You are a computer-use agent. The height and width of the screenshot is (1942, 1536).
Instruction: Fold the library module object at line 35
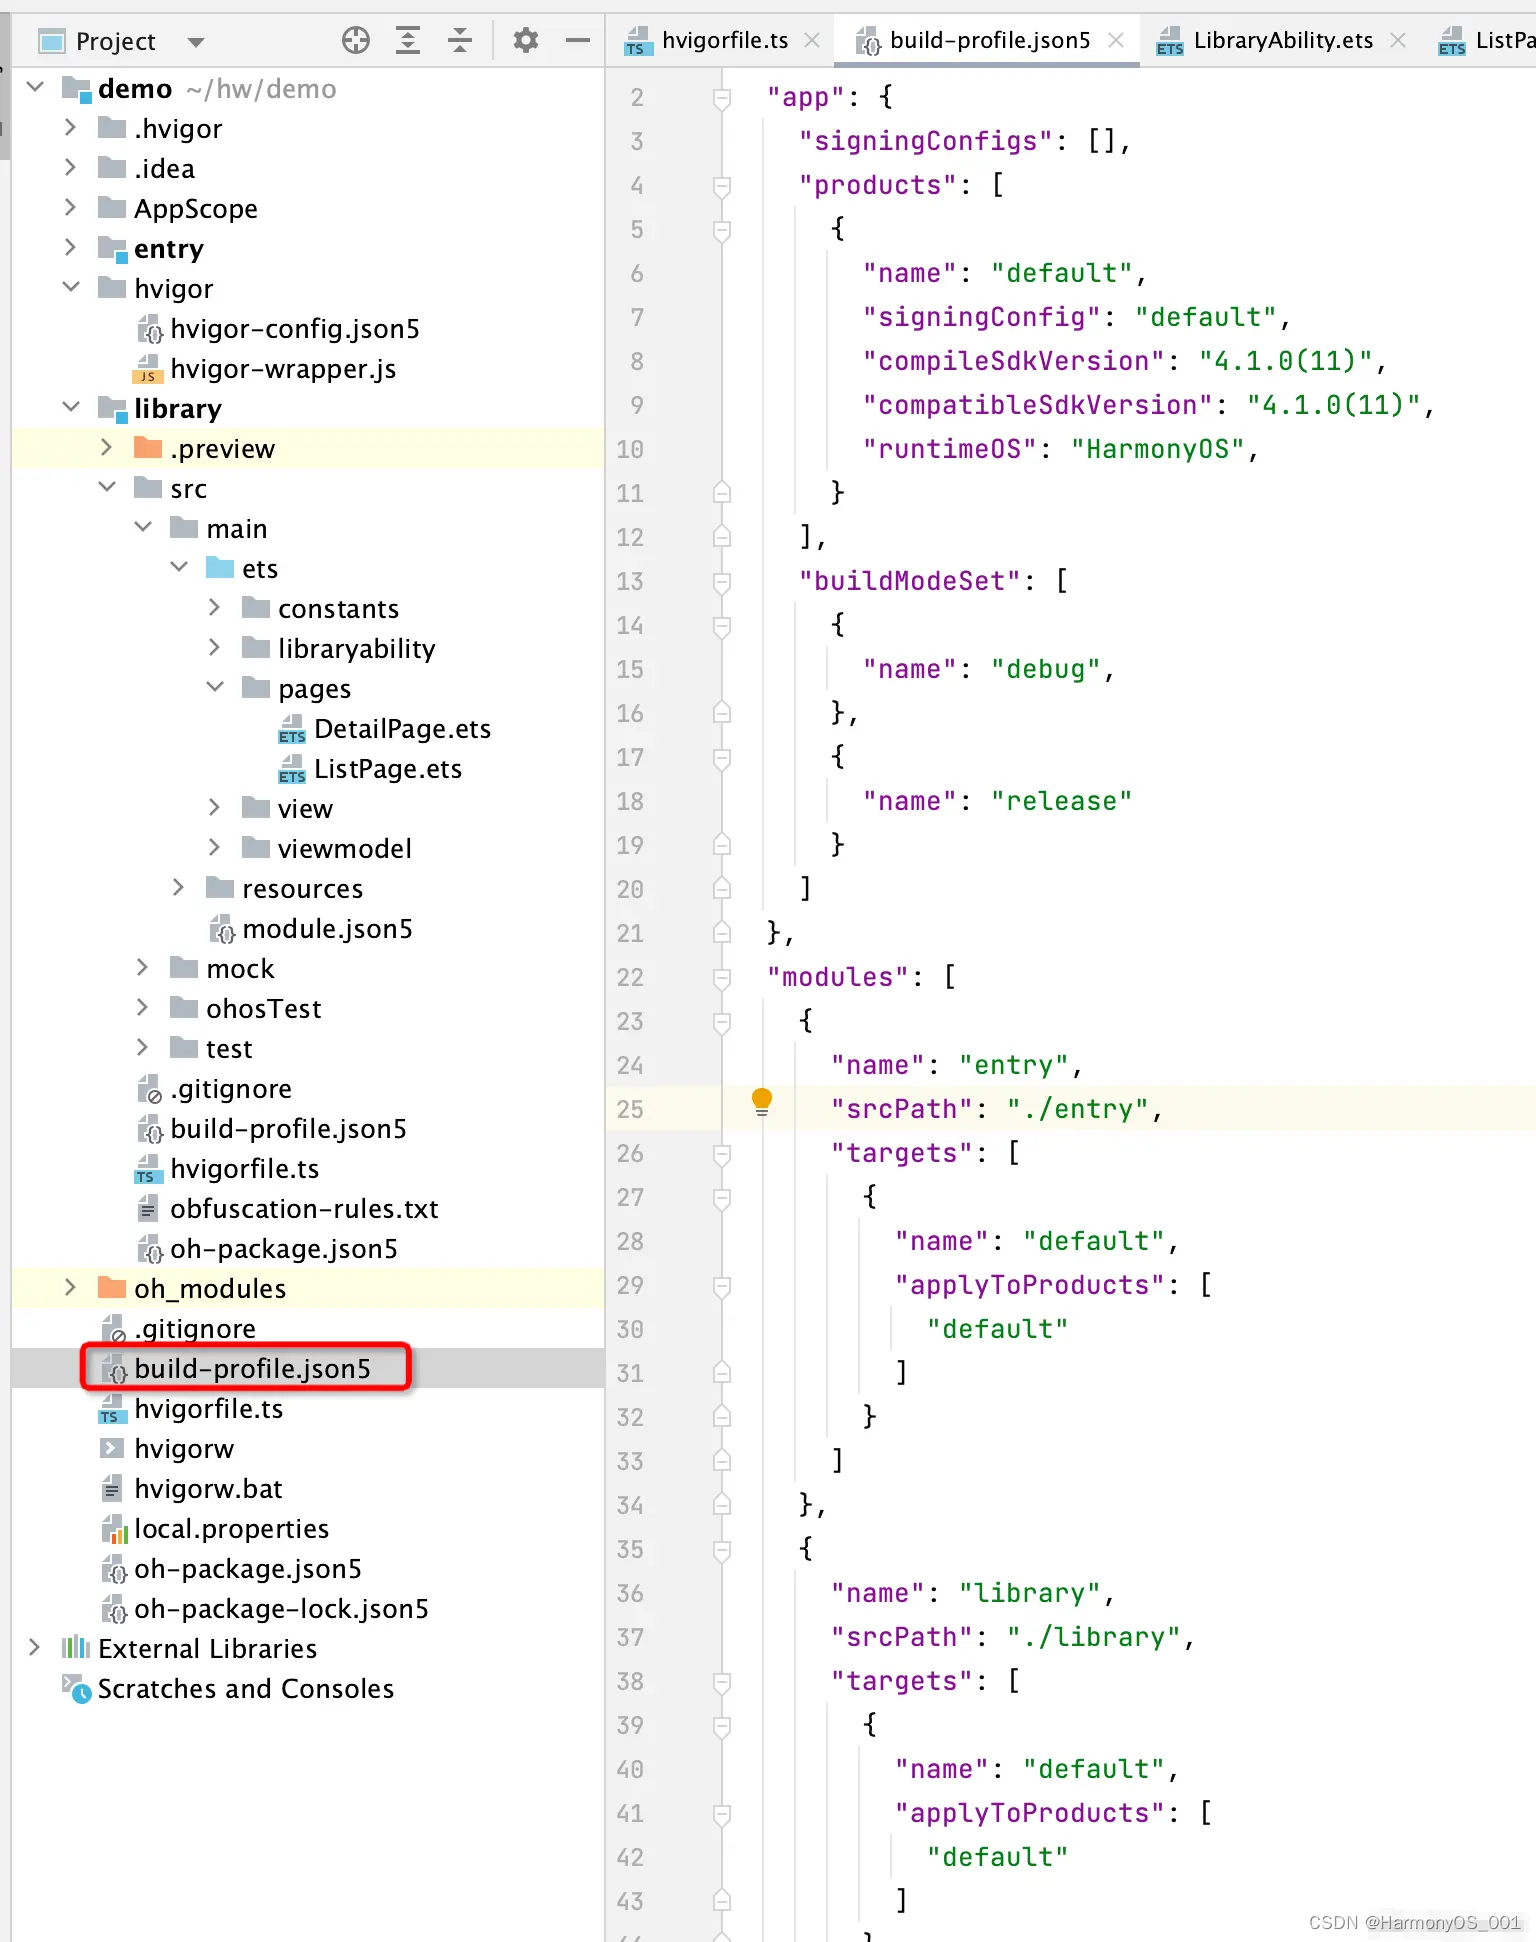click(722, 1550)
